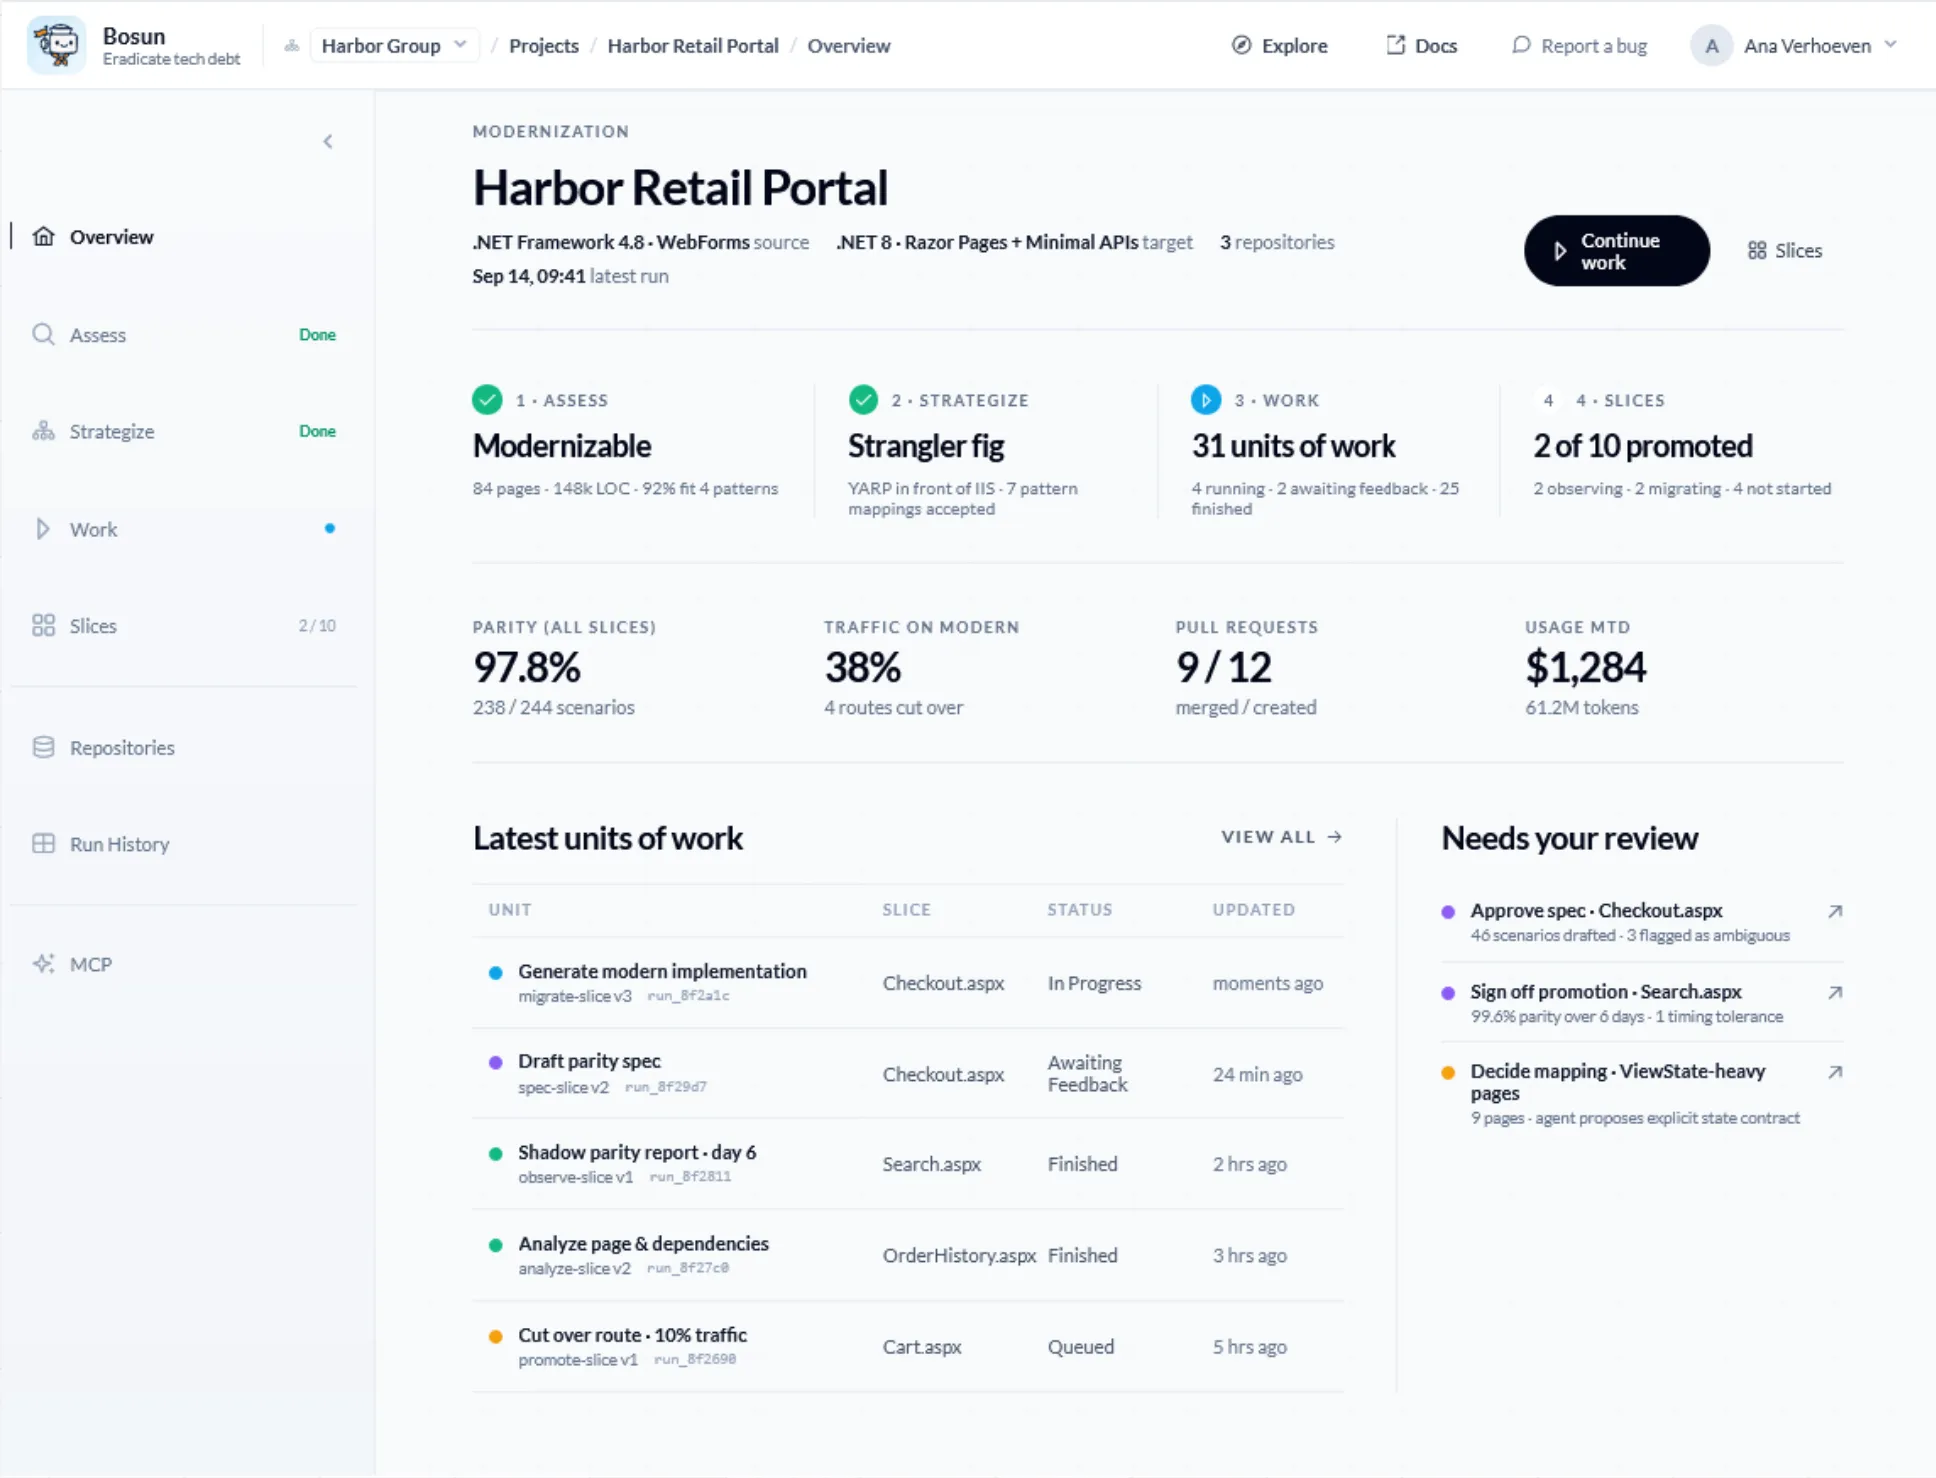Open Docs external link icon
The image size is (1936, 1478).
point(1395,45)
